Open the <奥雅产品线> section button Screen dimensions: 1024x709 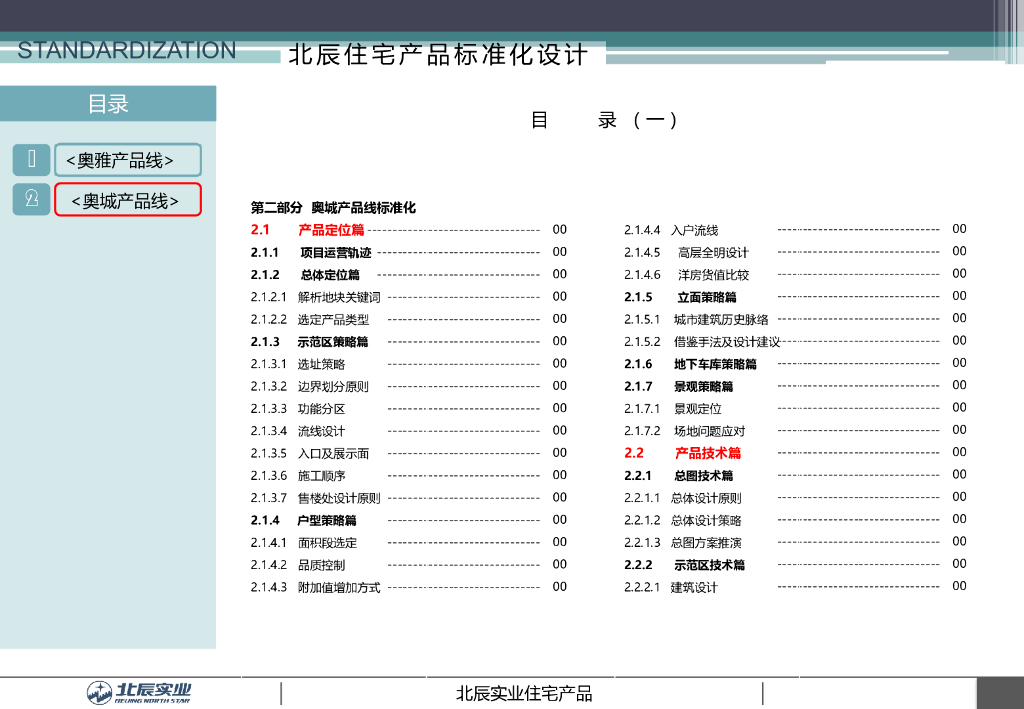click(x=127, y=160)
